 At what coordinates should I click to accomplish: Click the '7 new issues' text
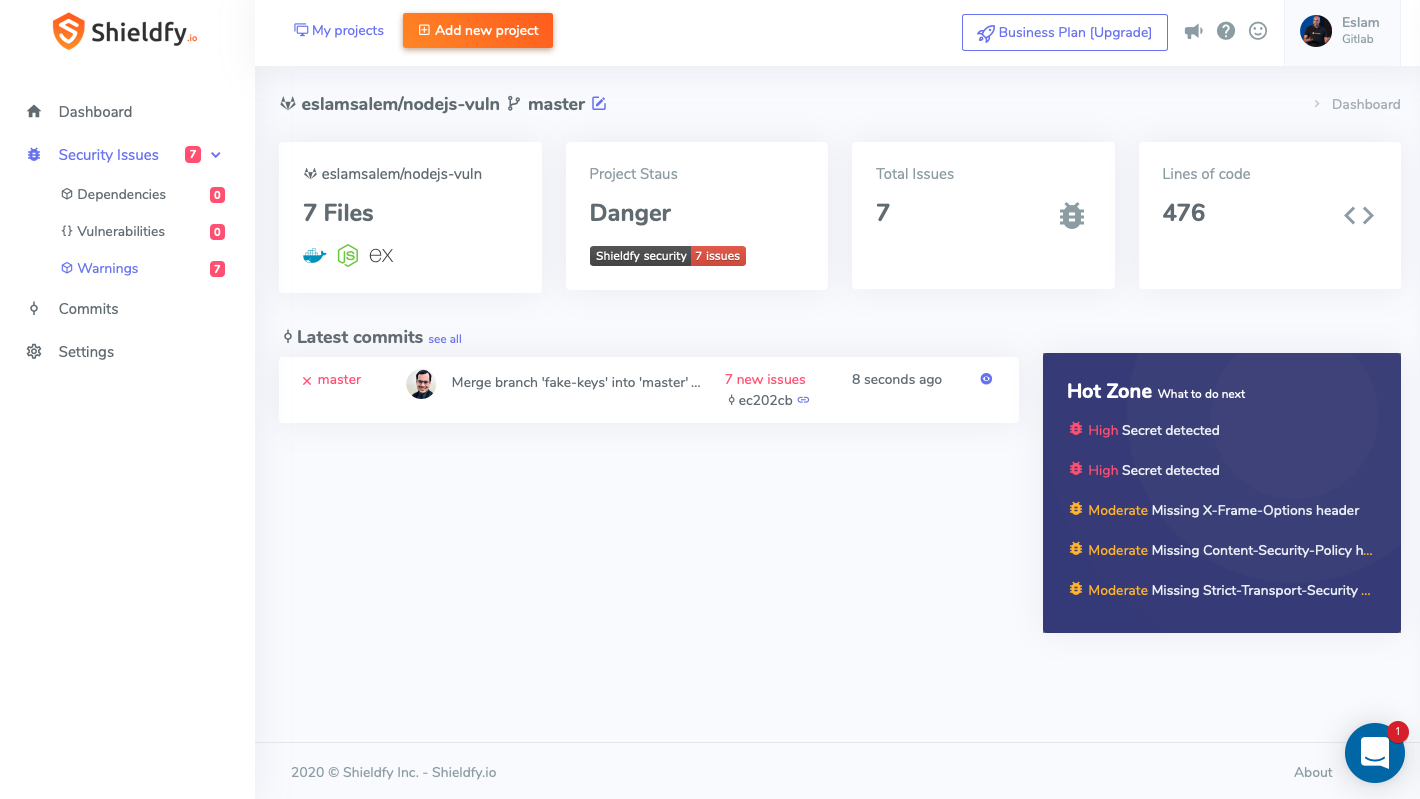765,380
